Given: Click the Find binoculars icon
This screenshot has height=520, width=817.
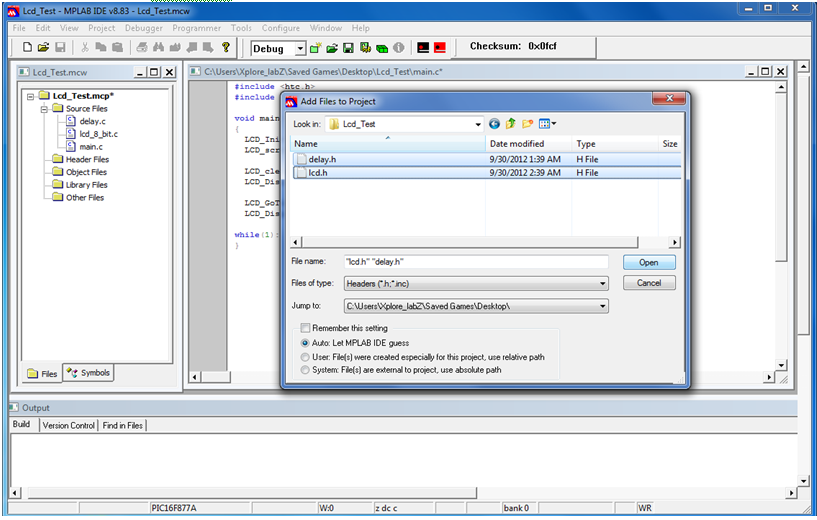Looking at the screenshot, I should [x=158, y=47].
